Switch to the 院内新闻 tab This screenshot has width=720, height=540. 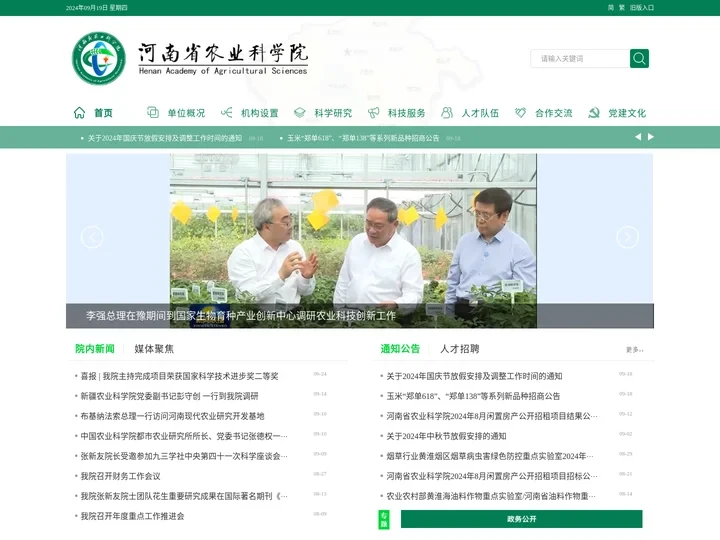[x=95, y=349]
